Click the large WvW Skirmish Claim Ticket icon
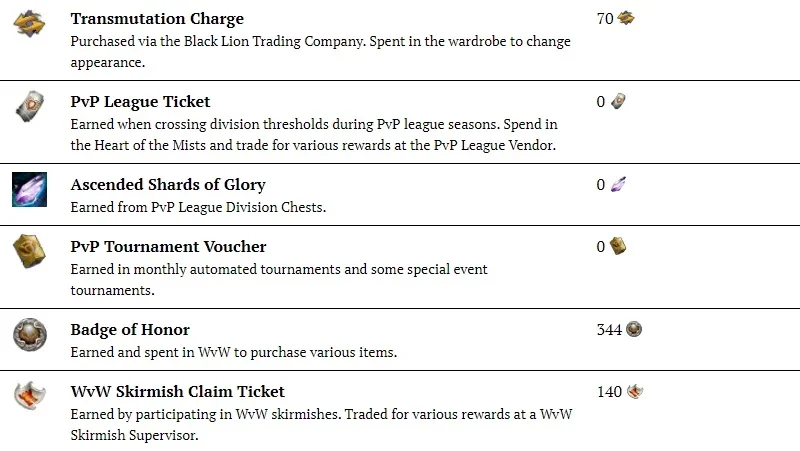Image resolution: width=800 pixels, height=451 pixels. click(x=30, y=395)
